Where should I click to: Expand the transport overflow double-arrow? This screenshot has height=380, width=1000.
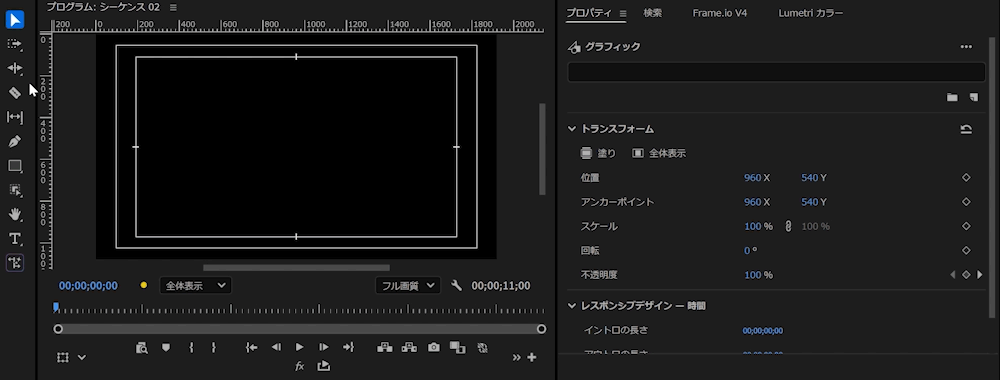517,358
